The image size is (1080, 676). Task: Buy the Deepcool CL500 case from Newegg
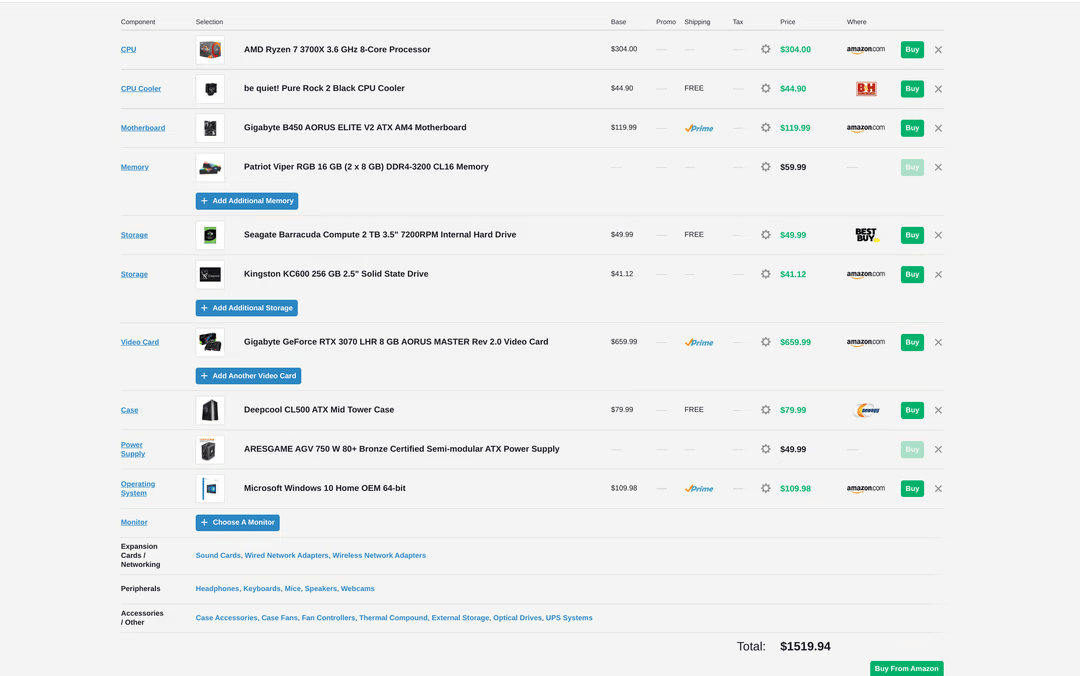912,410
